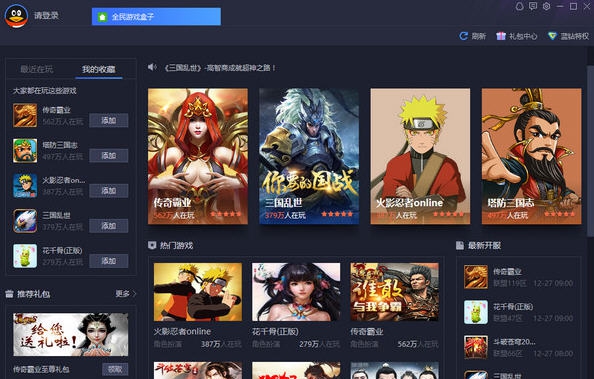Image resolution: width=594 pixels, height=379 pixels.
Task: Switch to the 最近在玩 tab
Action: (37, 69)
